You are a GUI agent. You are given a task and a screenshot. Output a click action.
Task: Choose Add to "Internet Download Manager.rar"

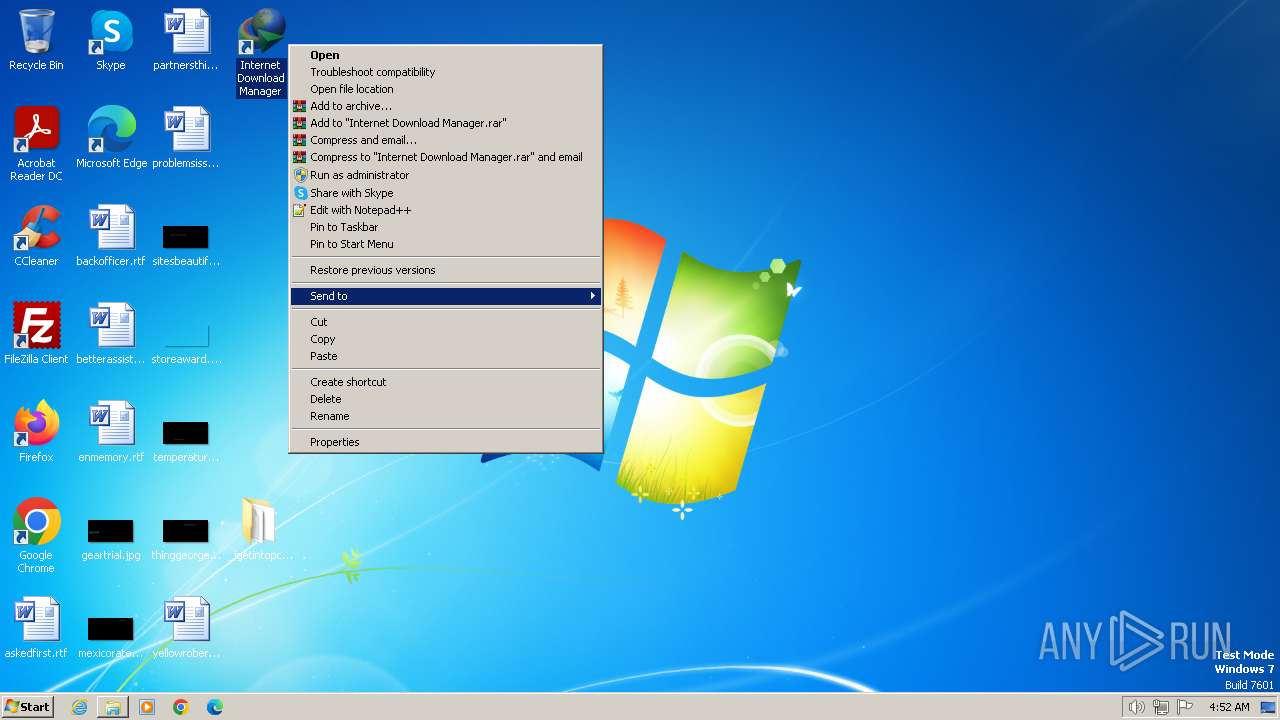coord(446,123)
